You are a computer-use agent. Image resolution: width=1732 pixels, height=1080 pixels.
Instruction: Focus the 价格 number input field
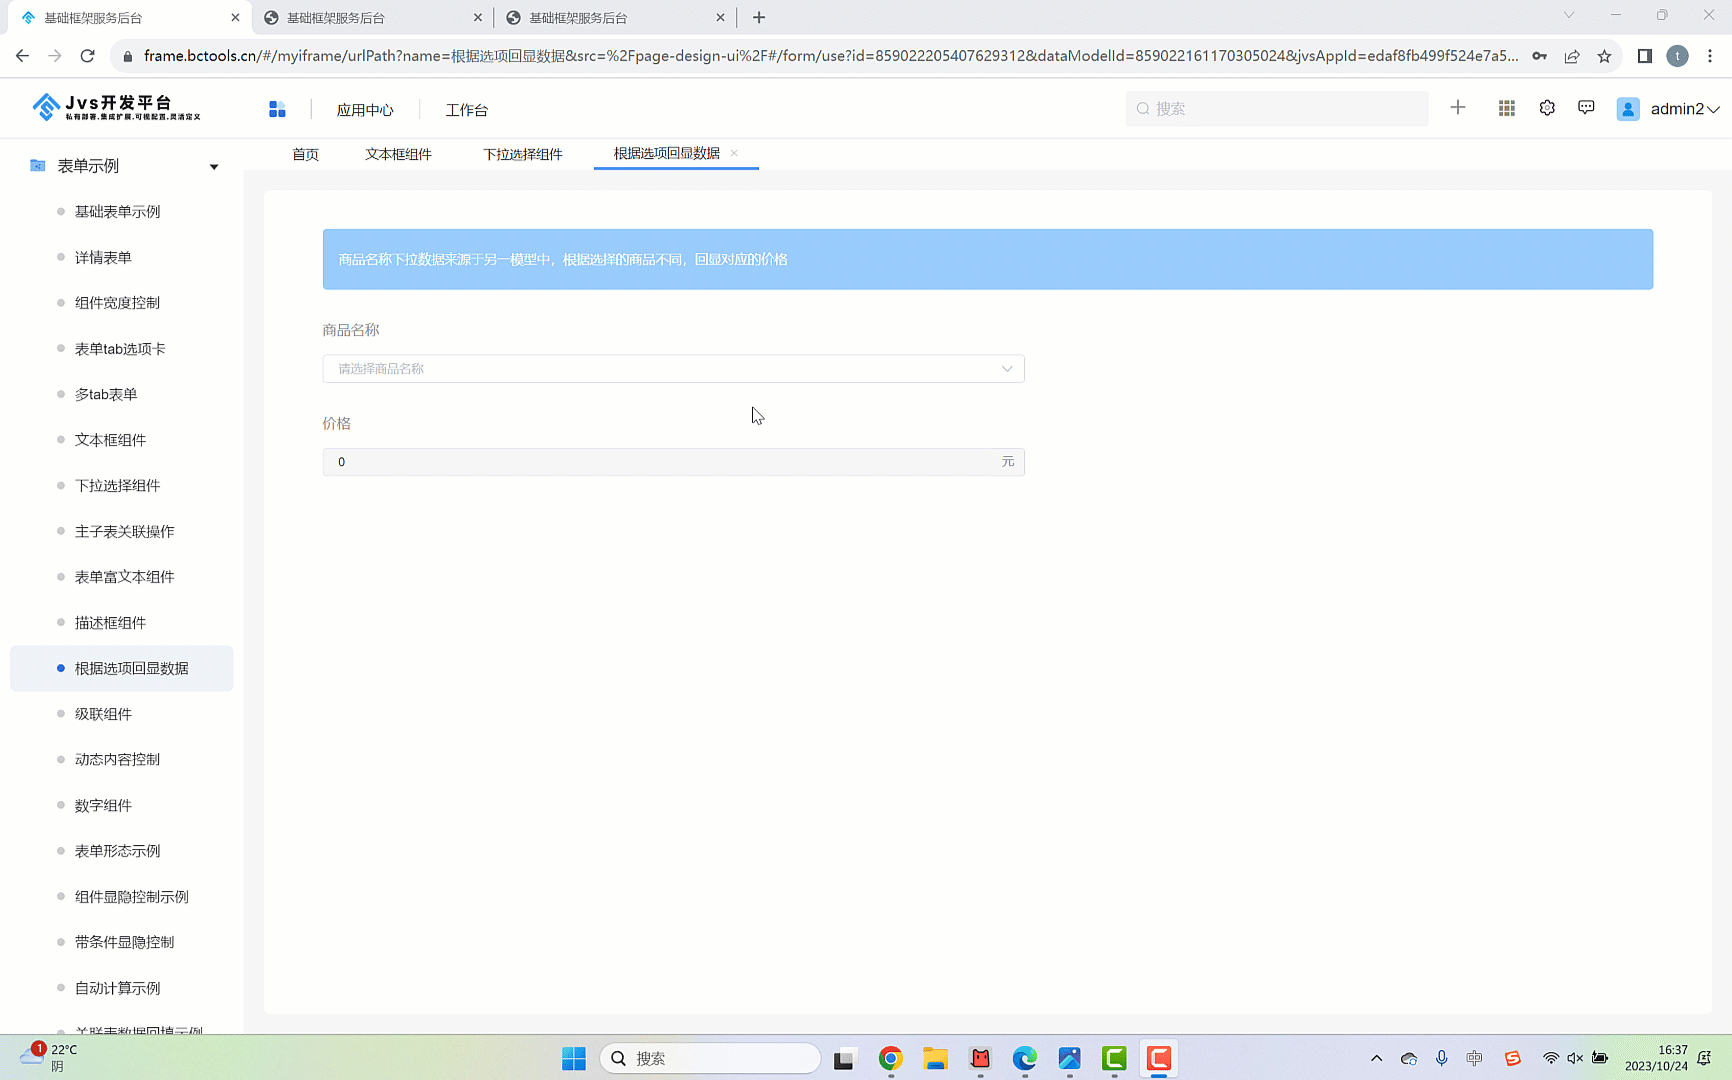(x=673, y=462)
